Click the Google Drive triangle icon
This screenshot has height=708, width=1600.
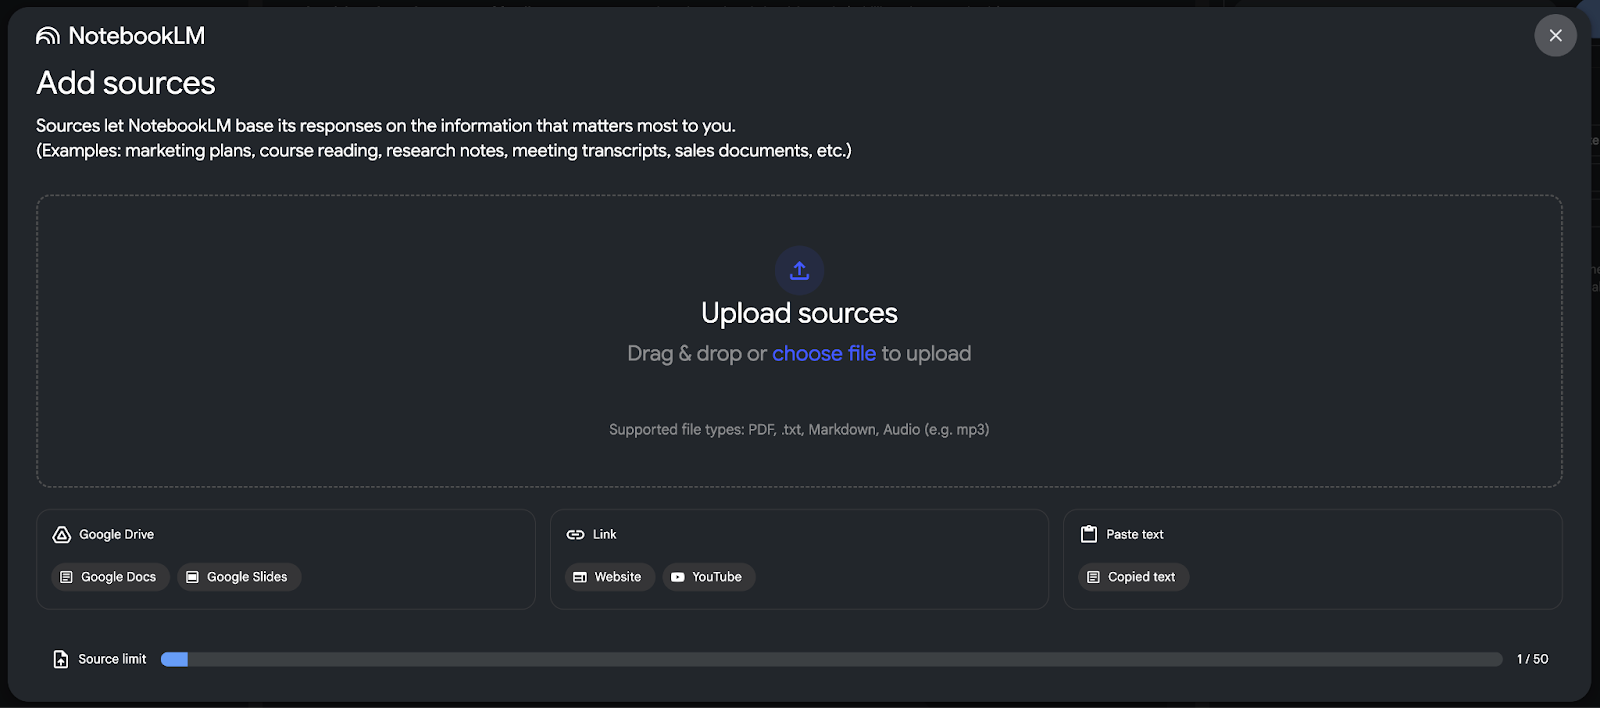(x=62, y=535)
